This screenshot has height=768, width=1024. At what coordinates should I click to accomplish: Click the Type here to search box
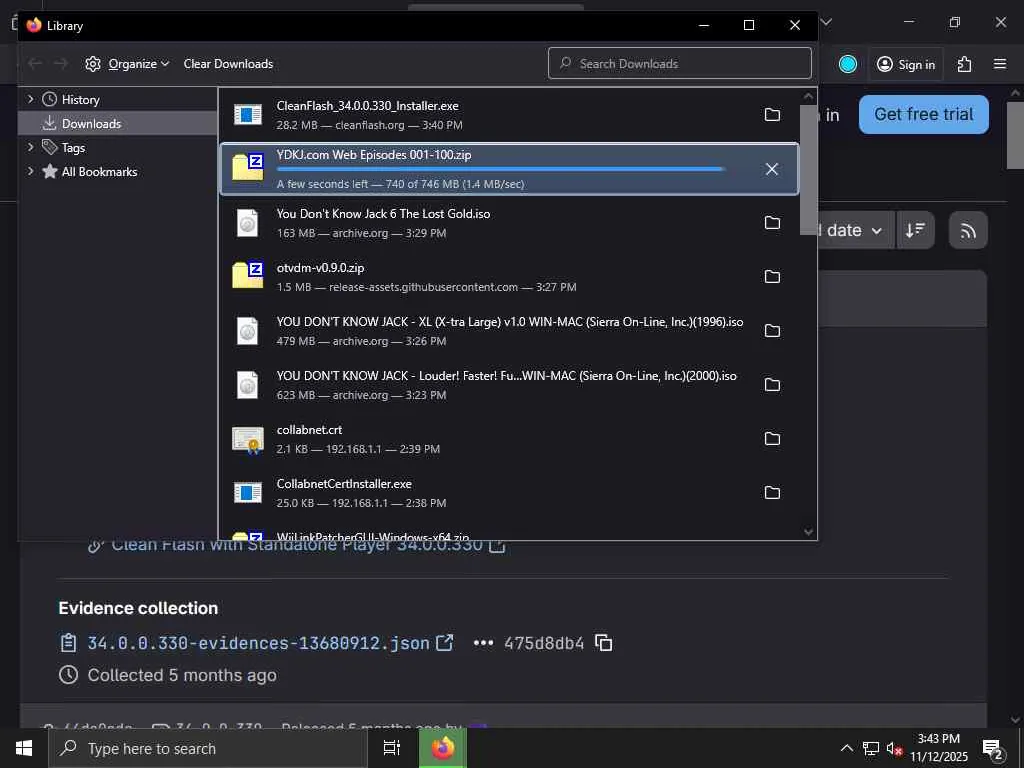coord(208,748)
